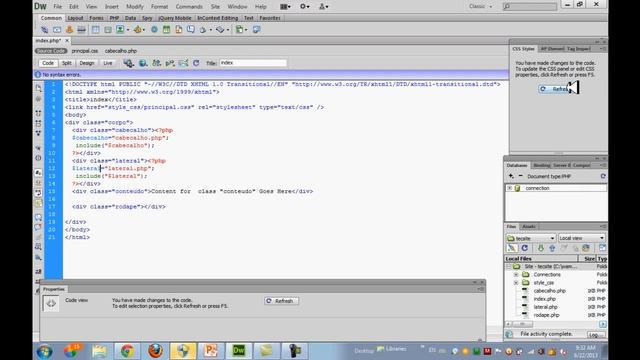Open Firefox from the taskbar
The height and width of the screenshot is (360, 640).
(x=155, y=351)
